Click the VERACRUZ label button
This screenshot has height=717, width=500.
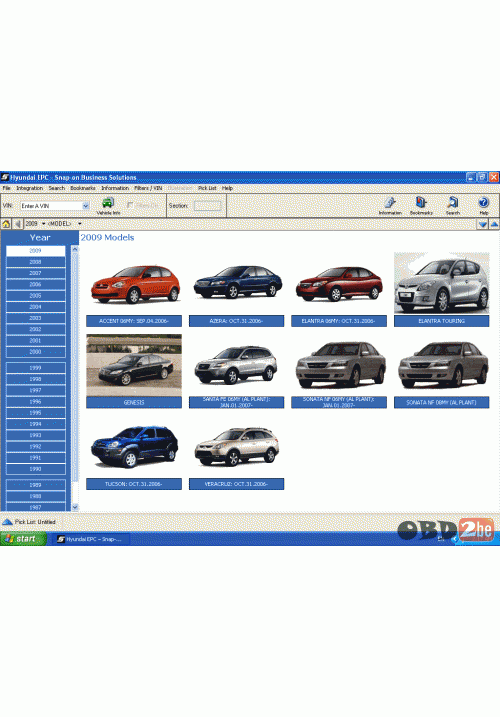point(237,484)
